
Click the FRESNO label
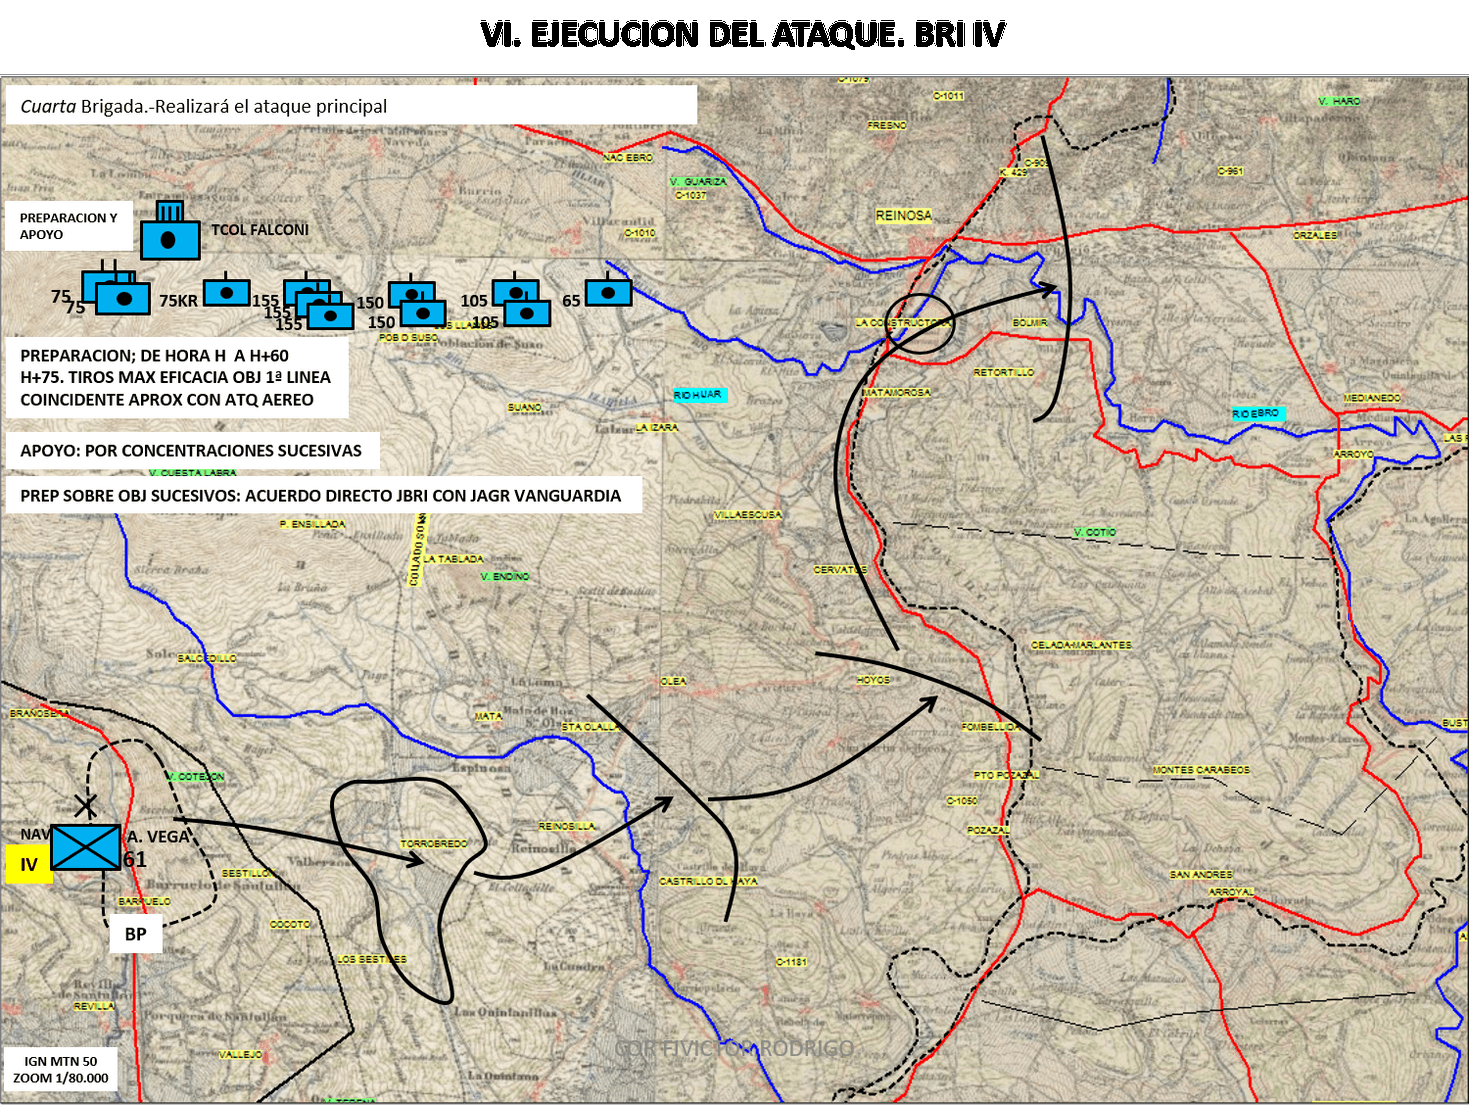click(x=887, y=126)
